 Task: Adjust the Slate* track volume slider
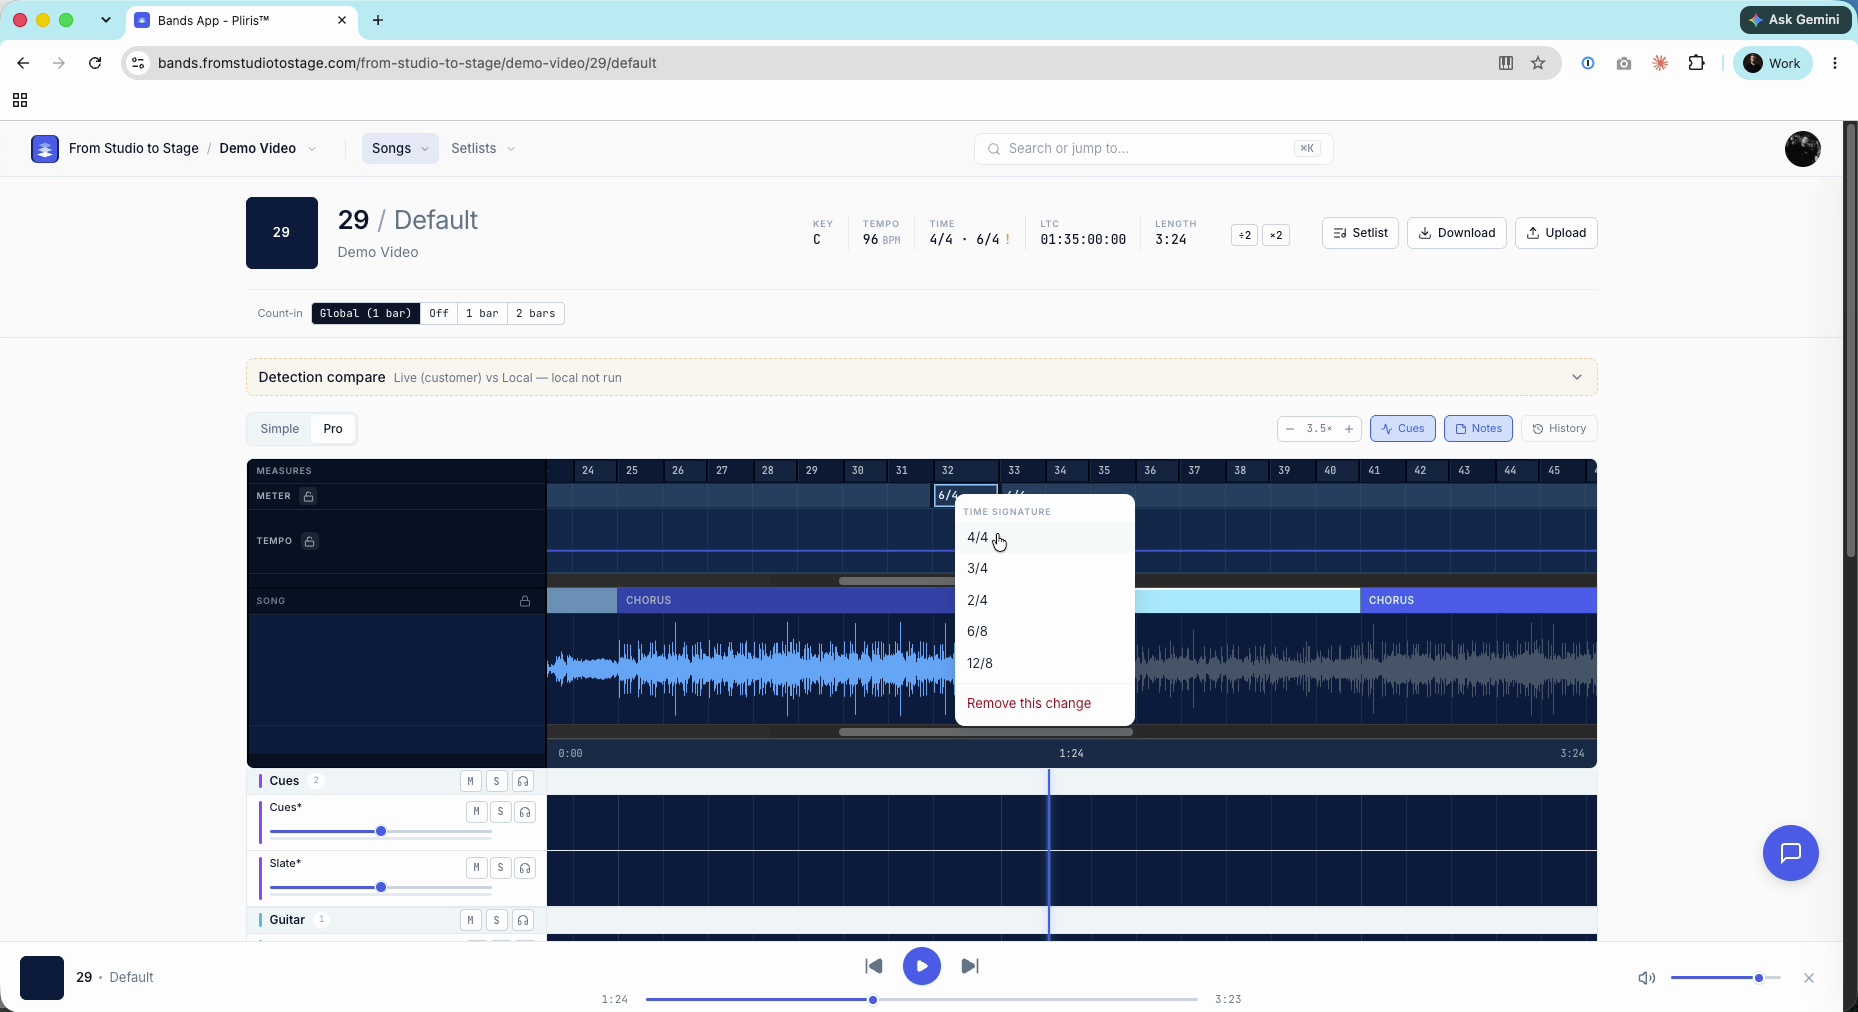coord(381,888)
